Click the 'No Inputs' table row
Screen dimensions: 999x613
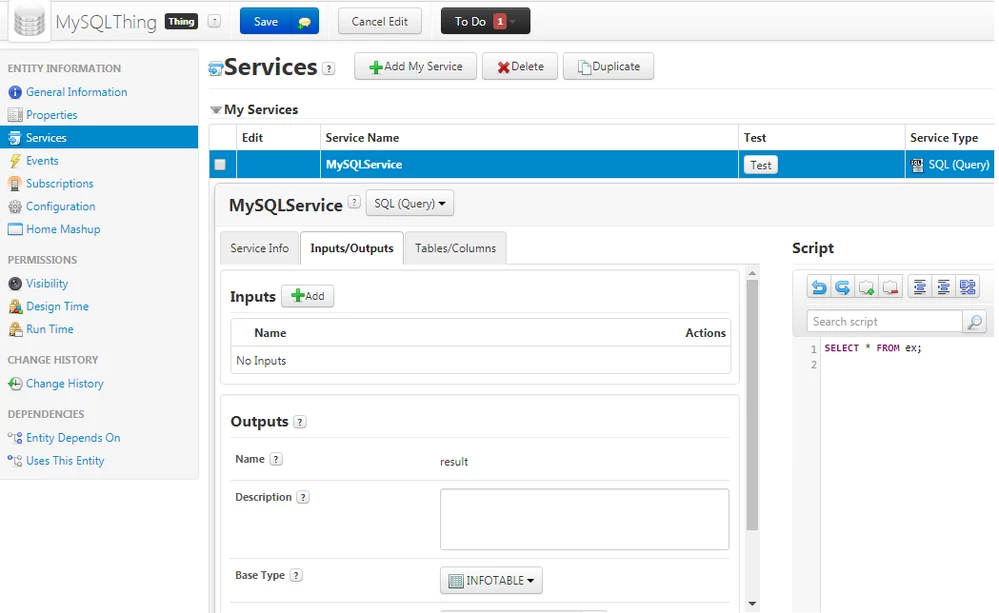click(x=480, y=361)
